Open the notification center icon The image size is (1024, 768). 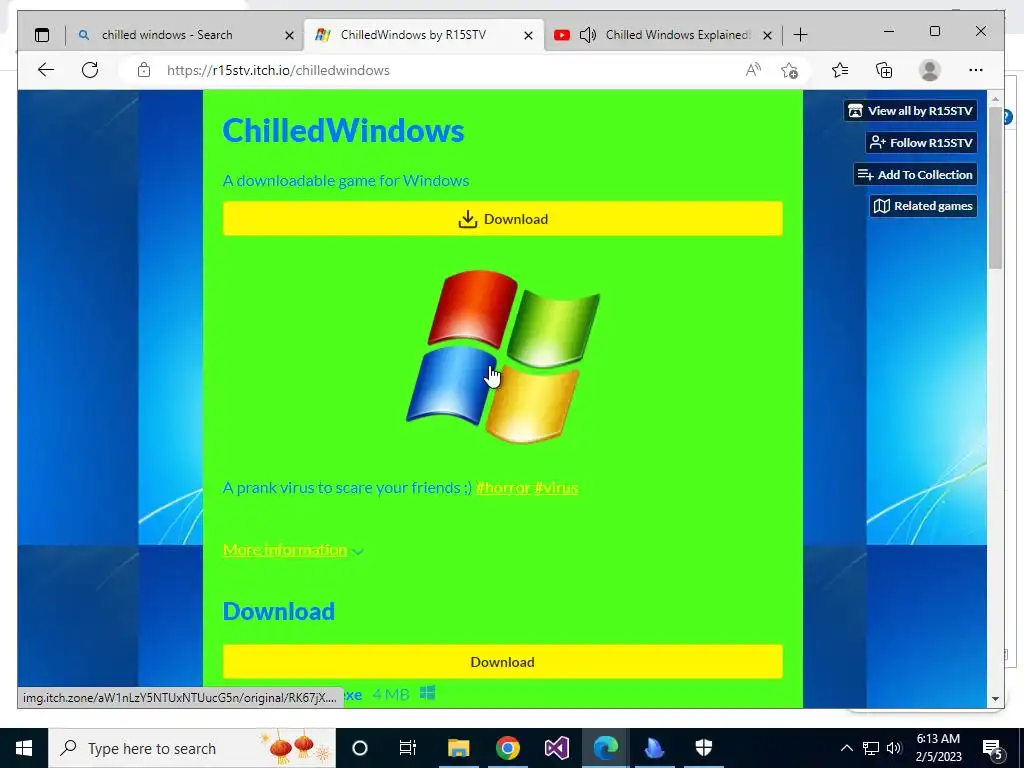993,749
